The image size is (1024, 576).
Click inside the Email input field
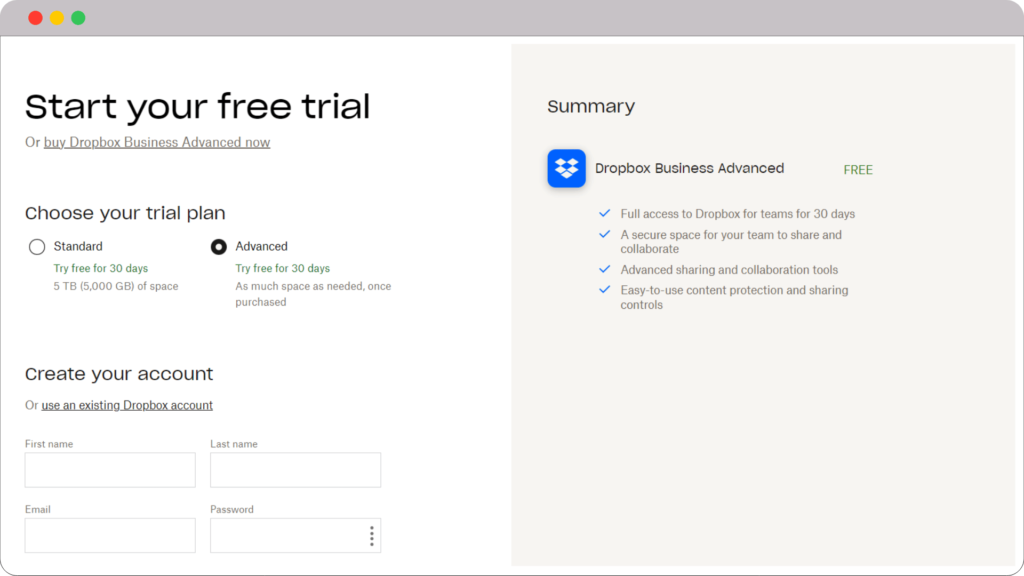pyautogui.click(x=109, y=535)
